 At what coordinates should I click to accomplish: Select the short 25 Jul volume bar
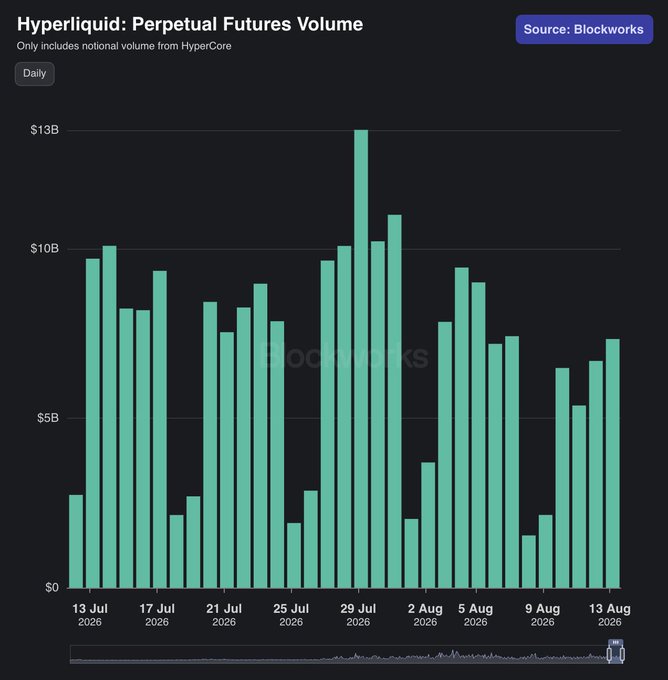tap(294, 555)
